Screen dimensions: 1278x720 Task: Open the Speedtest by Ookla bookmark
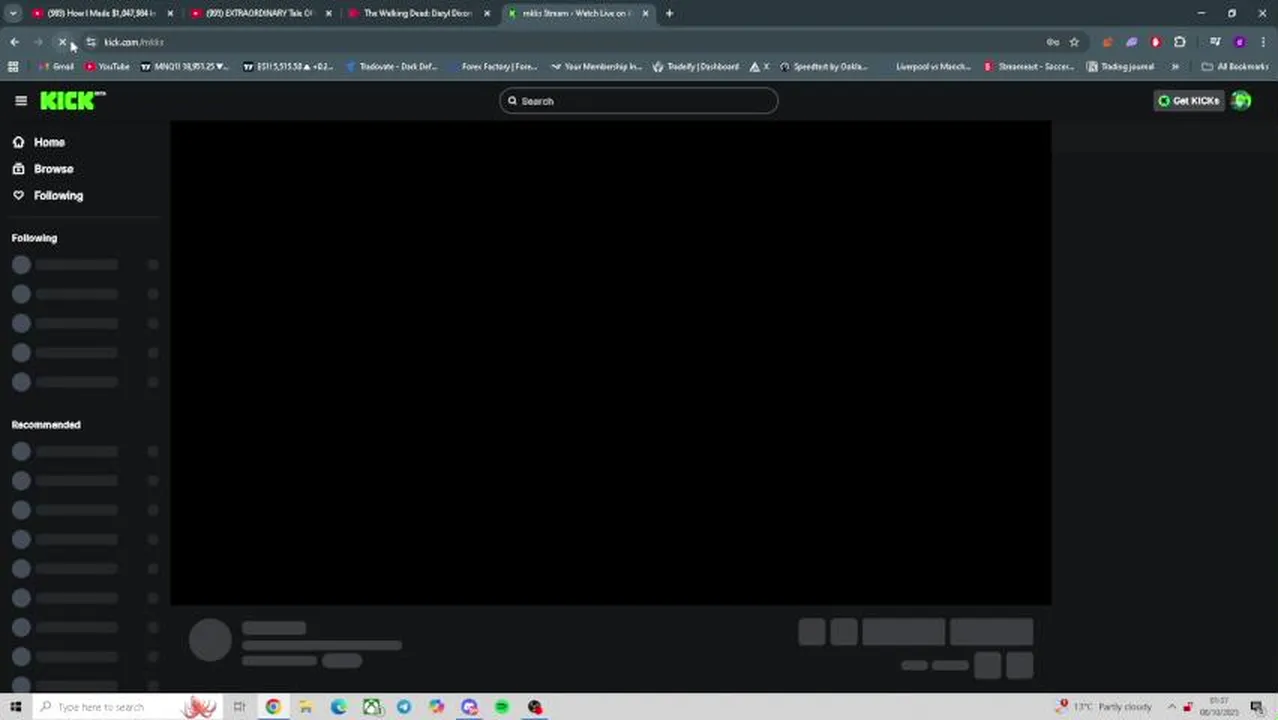click(823, 67)
